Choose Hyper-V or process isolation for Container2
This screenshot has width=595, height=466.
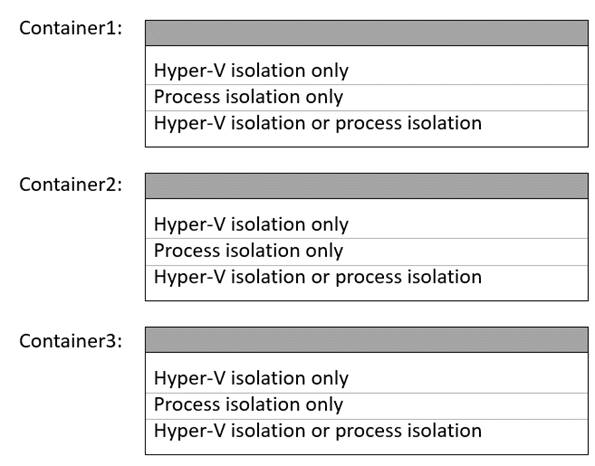367,278
